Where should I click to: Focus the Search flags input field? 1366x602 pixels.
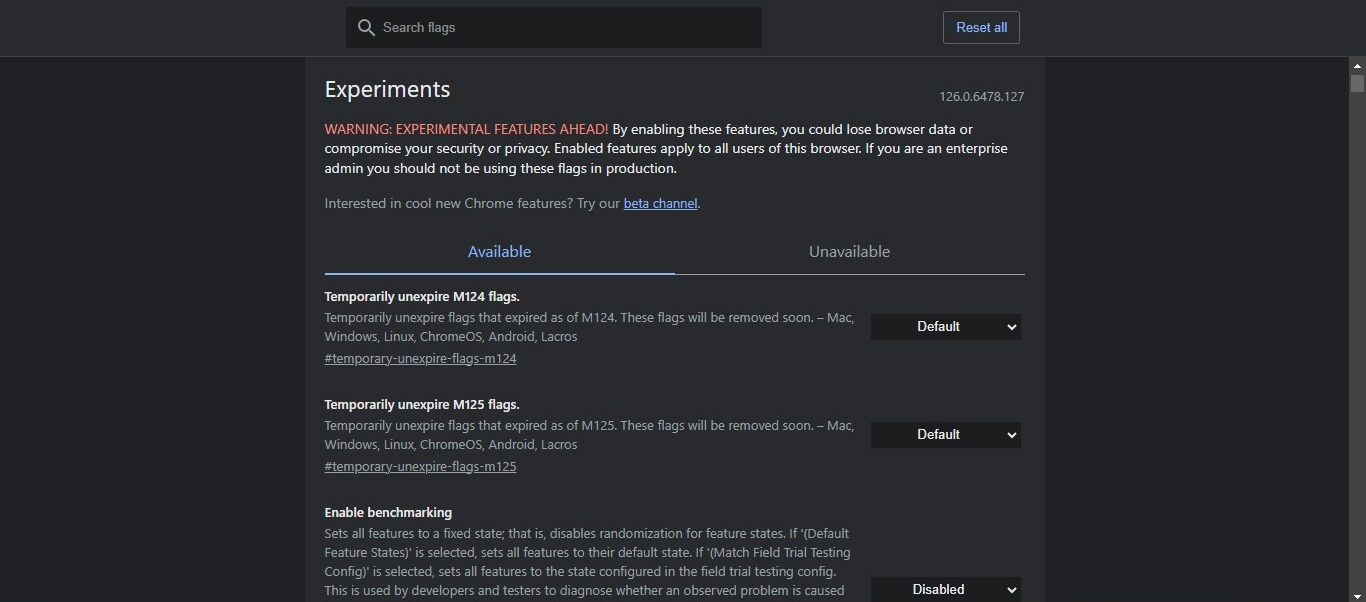coord(565,28)
